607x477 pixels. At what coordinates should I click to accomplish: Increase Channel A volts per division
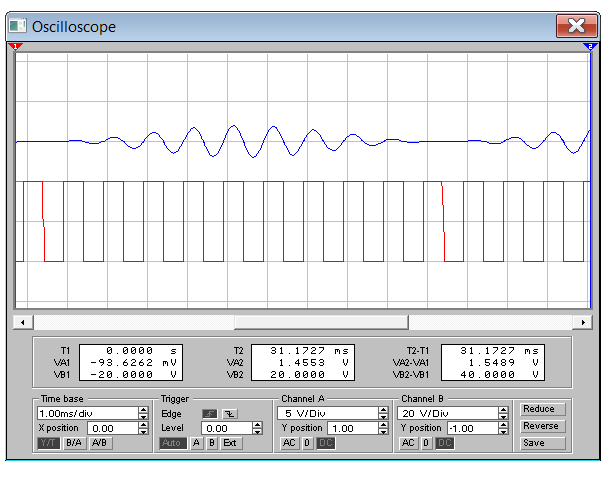(383, 410)
